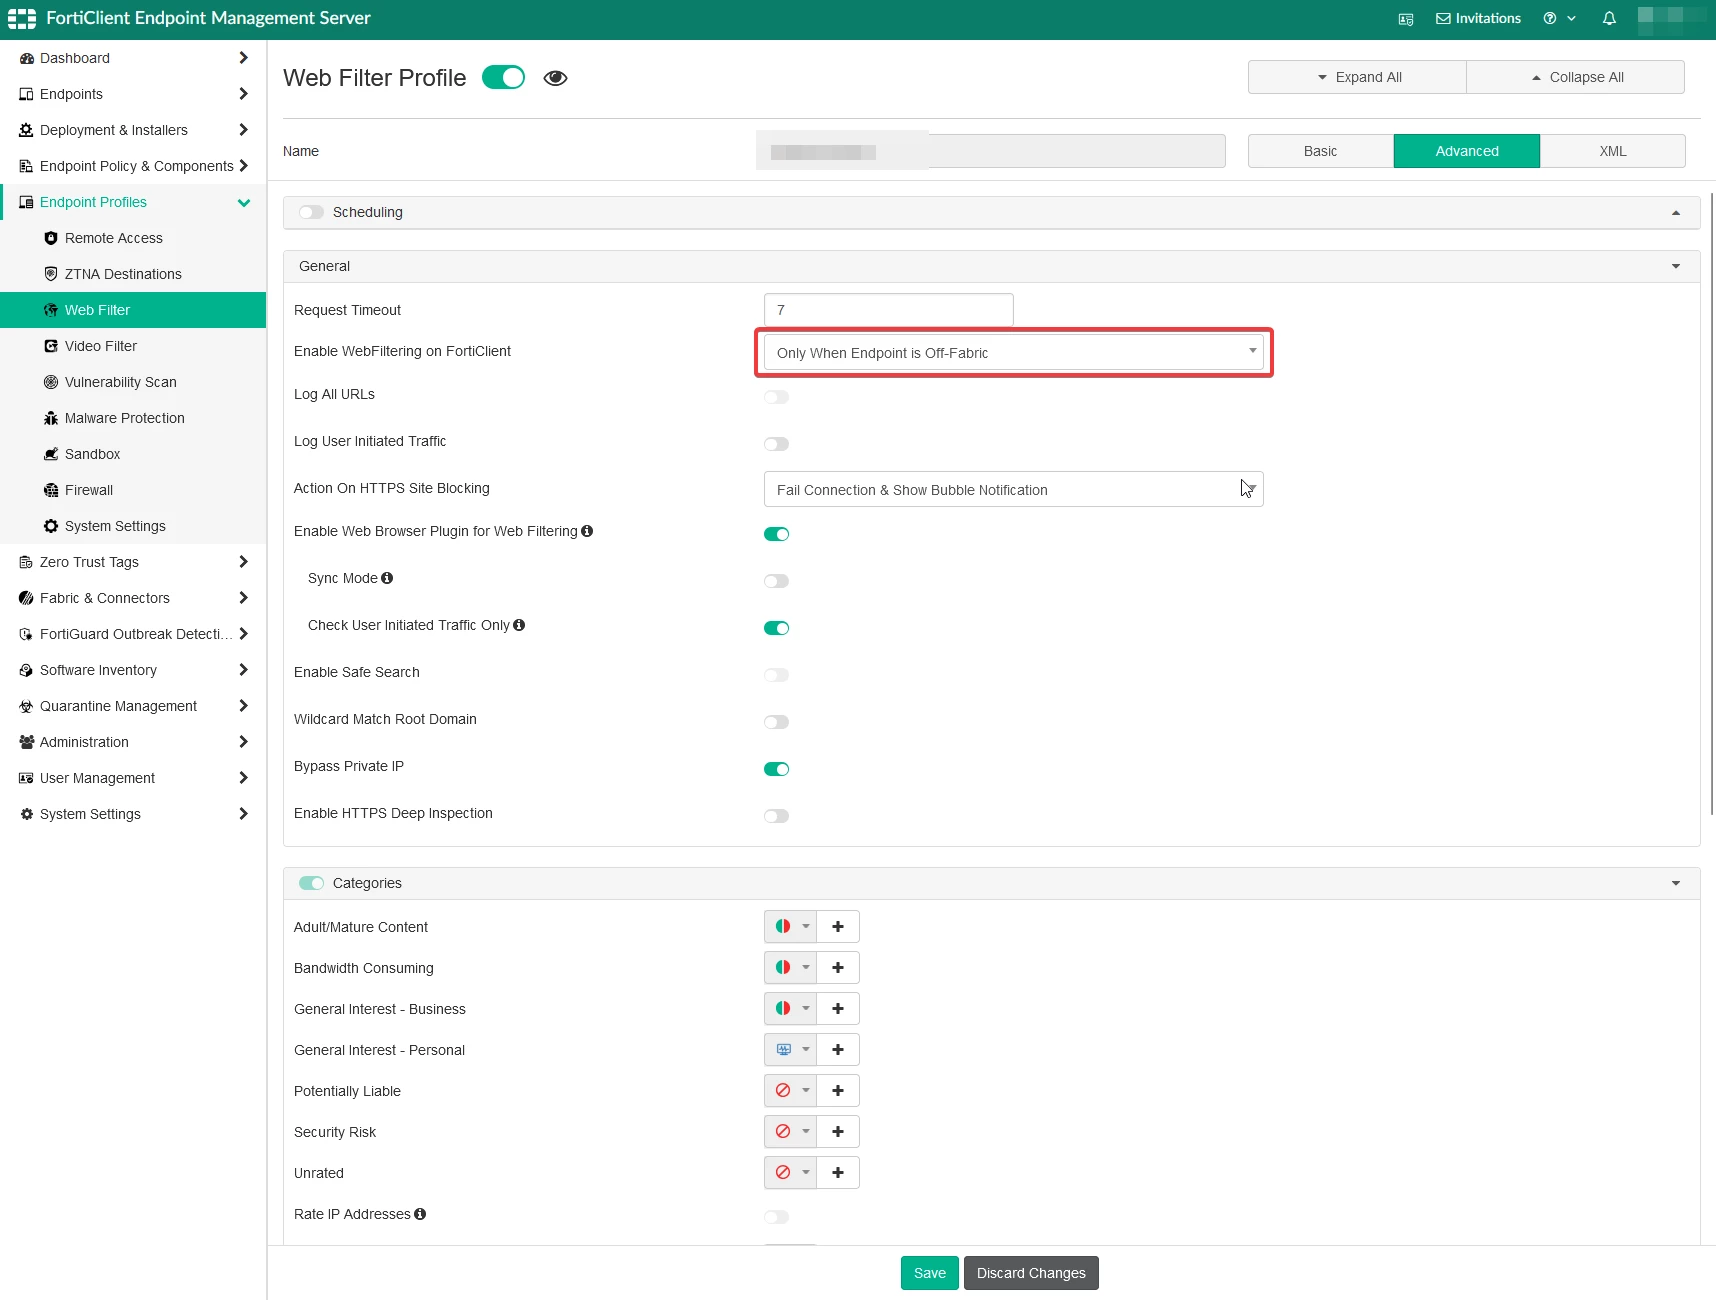This screenshot has width=1716, height=1300.
Task: Switch to the XML tab
Action: (1612, 151)
